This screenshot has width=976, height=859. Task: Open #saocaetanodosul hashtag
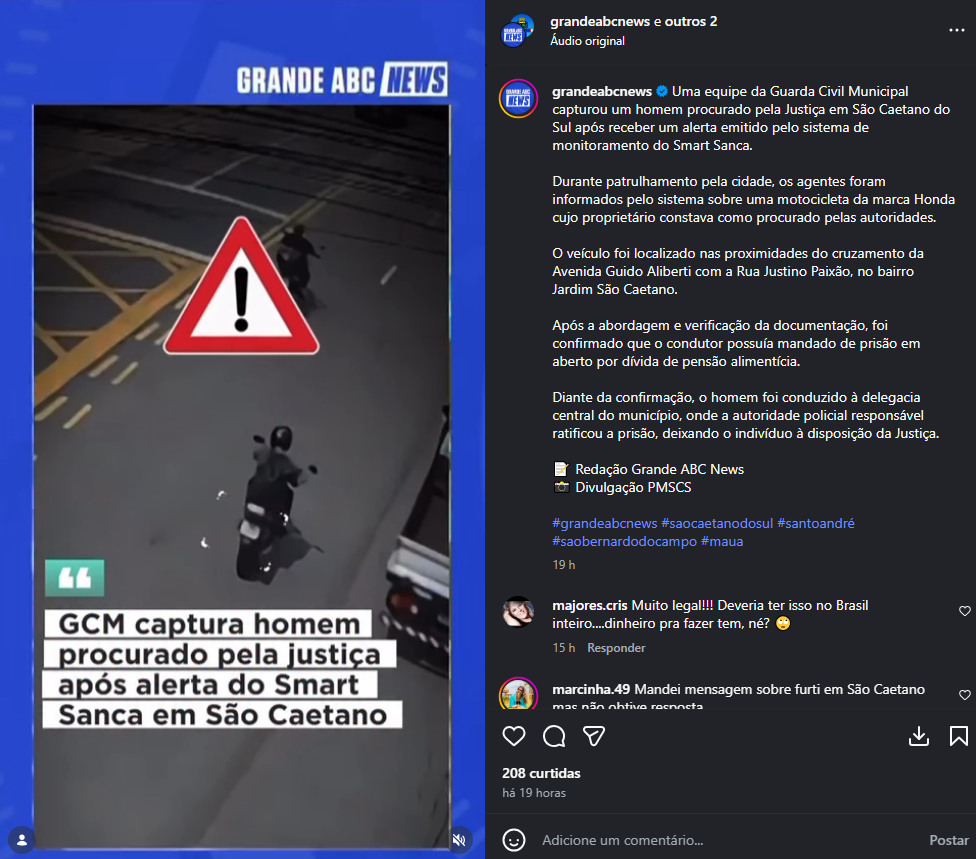pos(717,523)
